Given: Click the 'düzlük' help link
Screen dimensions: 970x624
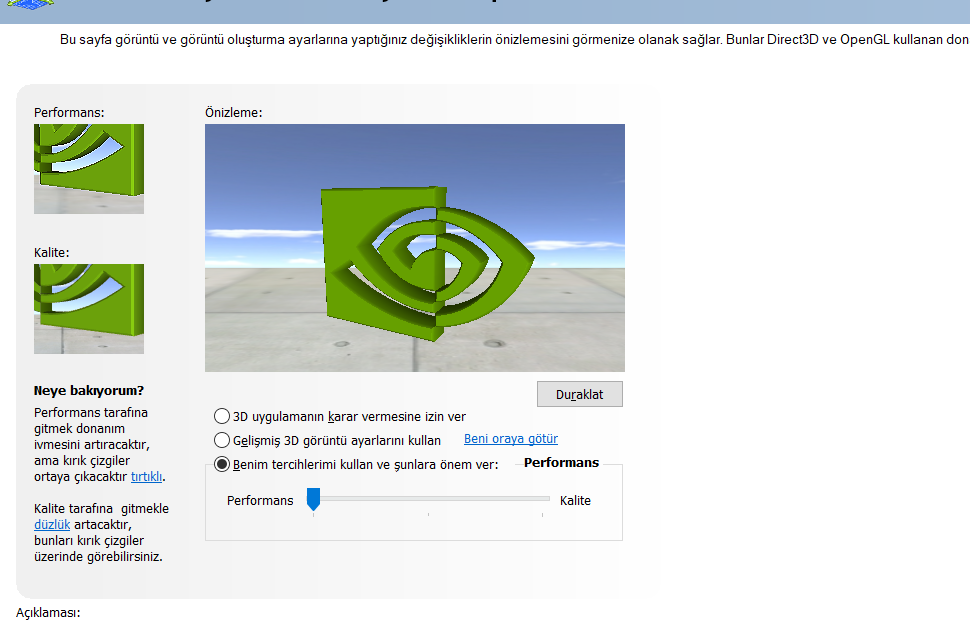Looking at the screenshot, I should pos(52,524).
